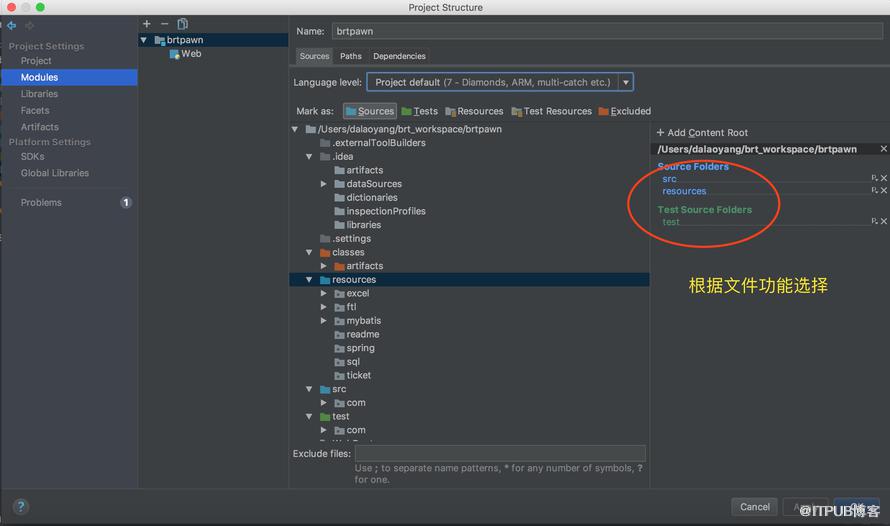Viewport: 890px width, 526px height.
Task: Select the Web facet icon
Action: click(174, 54)
